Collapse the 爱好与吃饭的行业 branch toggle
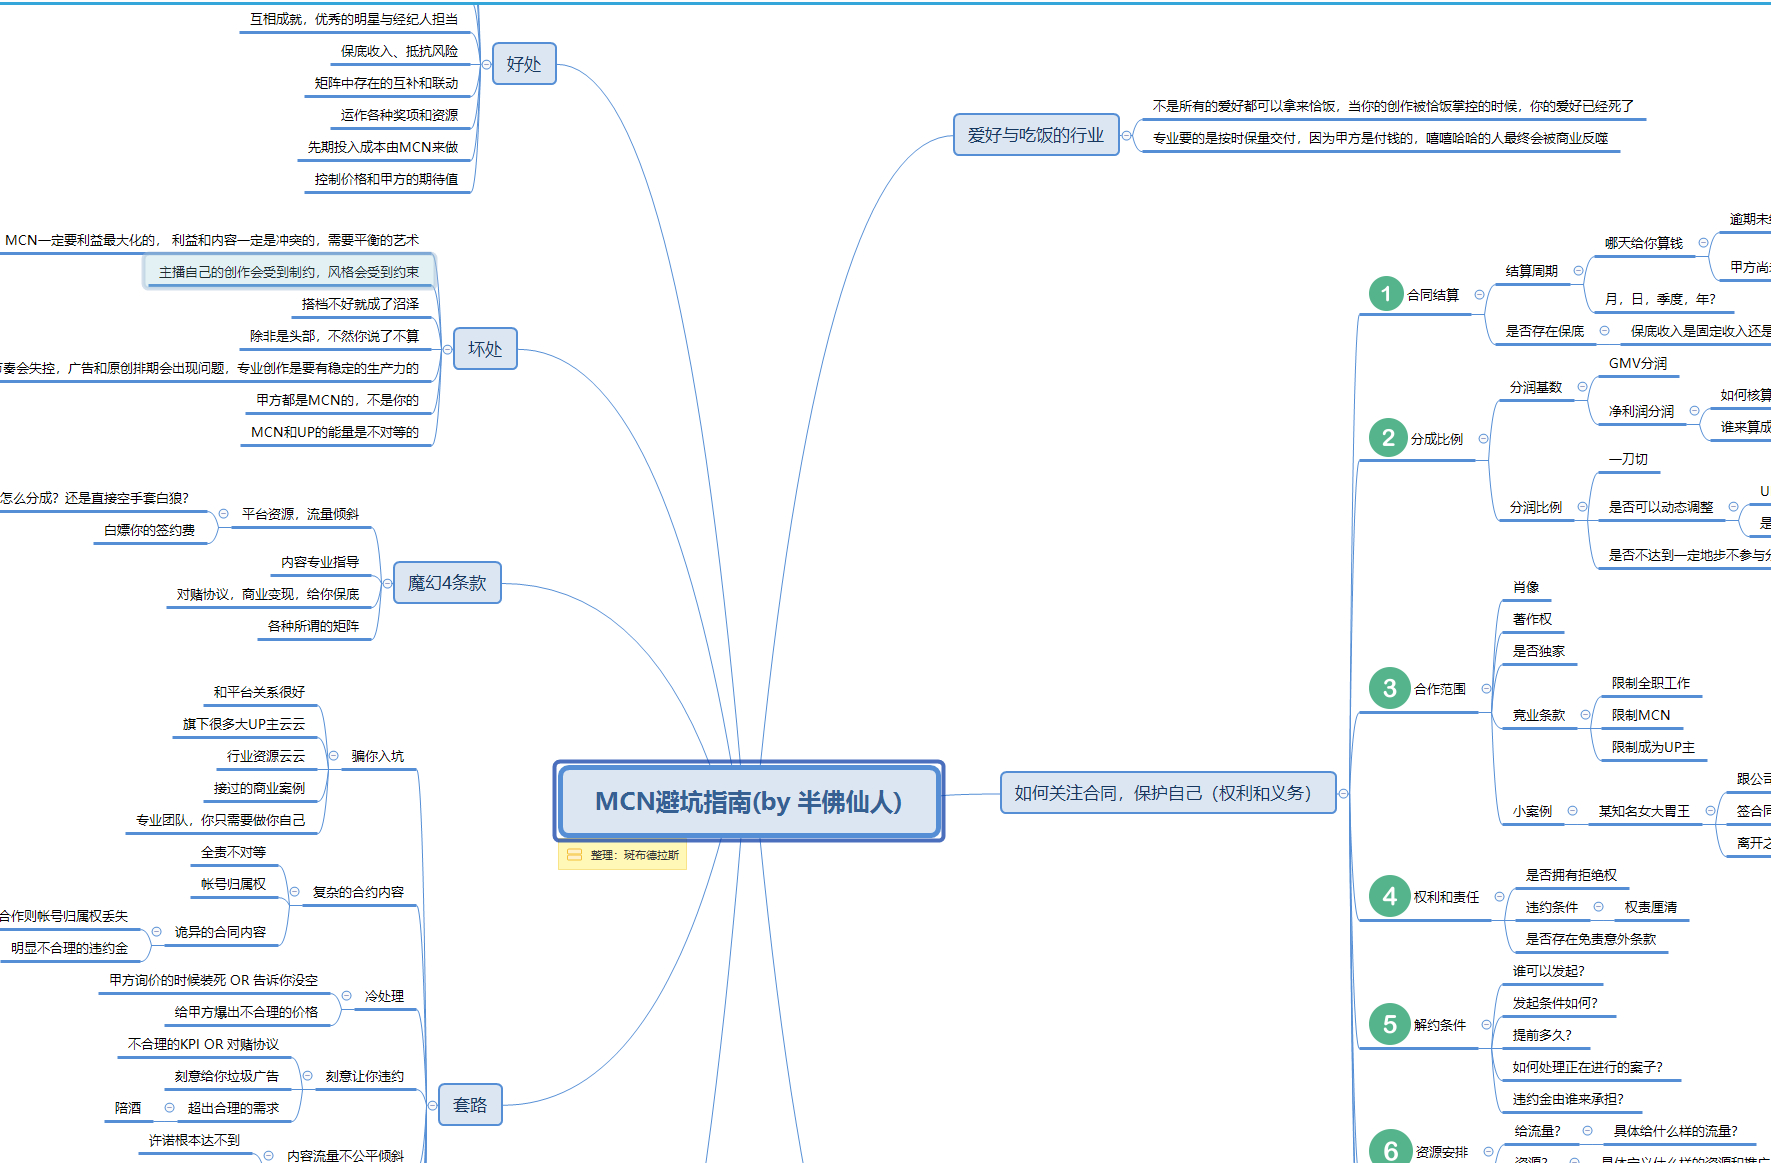The image size is (1771, 1163). (x=1127, y=135)
